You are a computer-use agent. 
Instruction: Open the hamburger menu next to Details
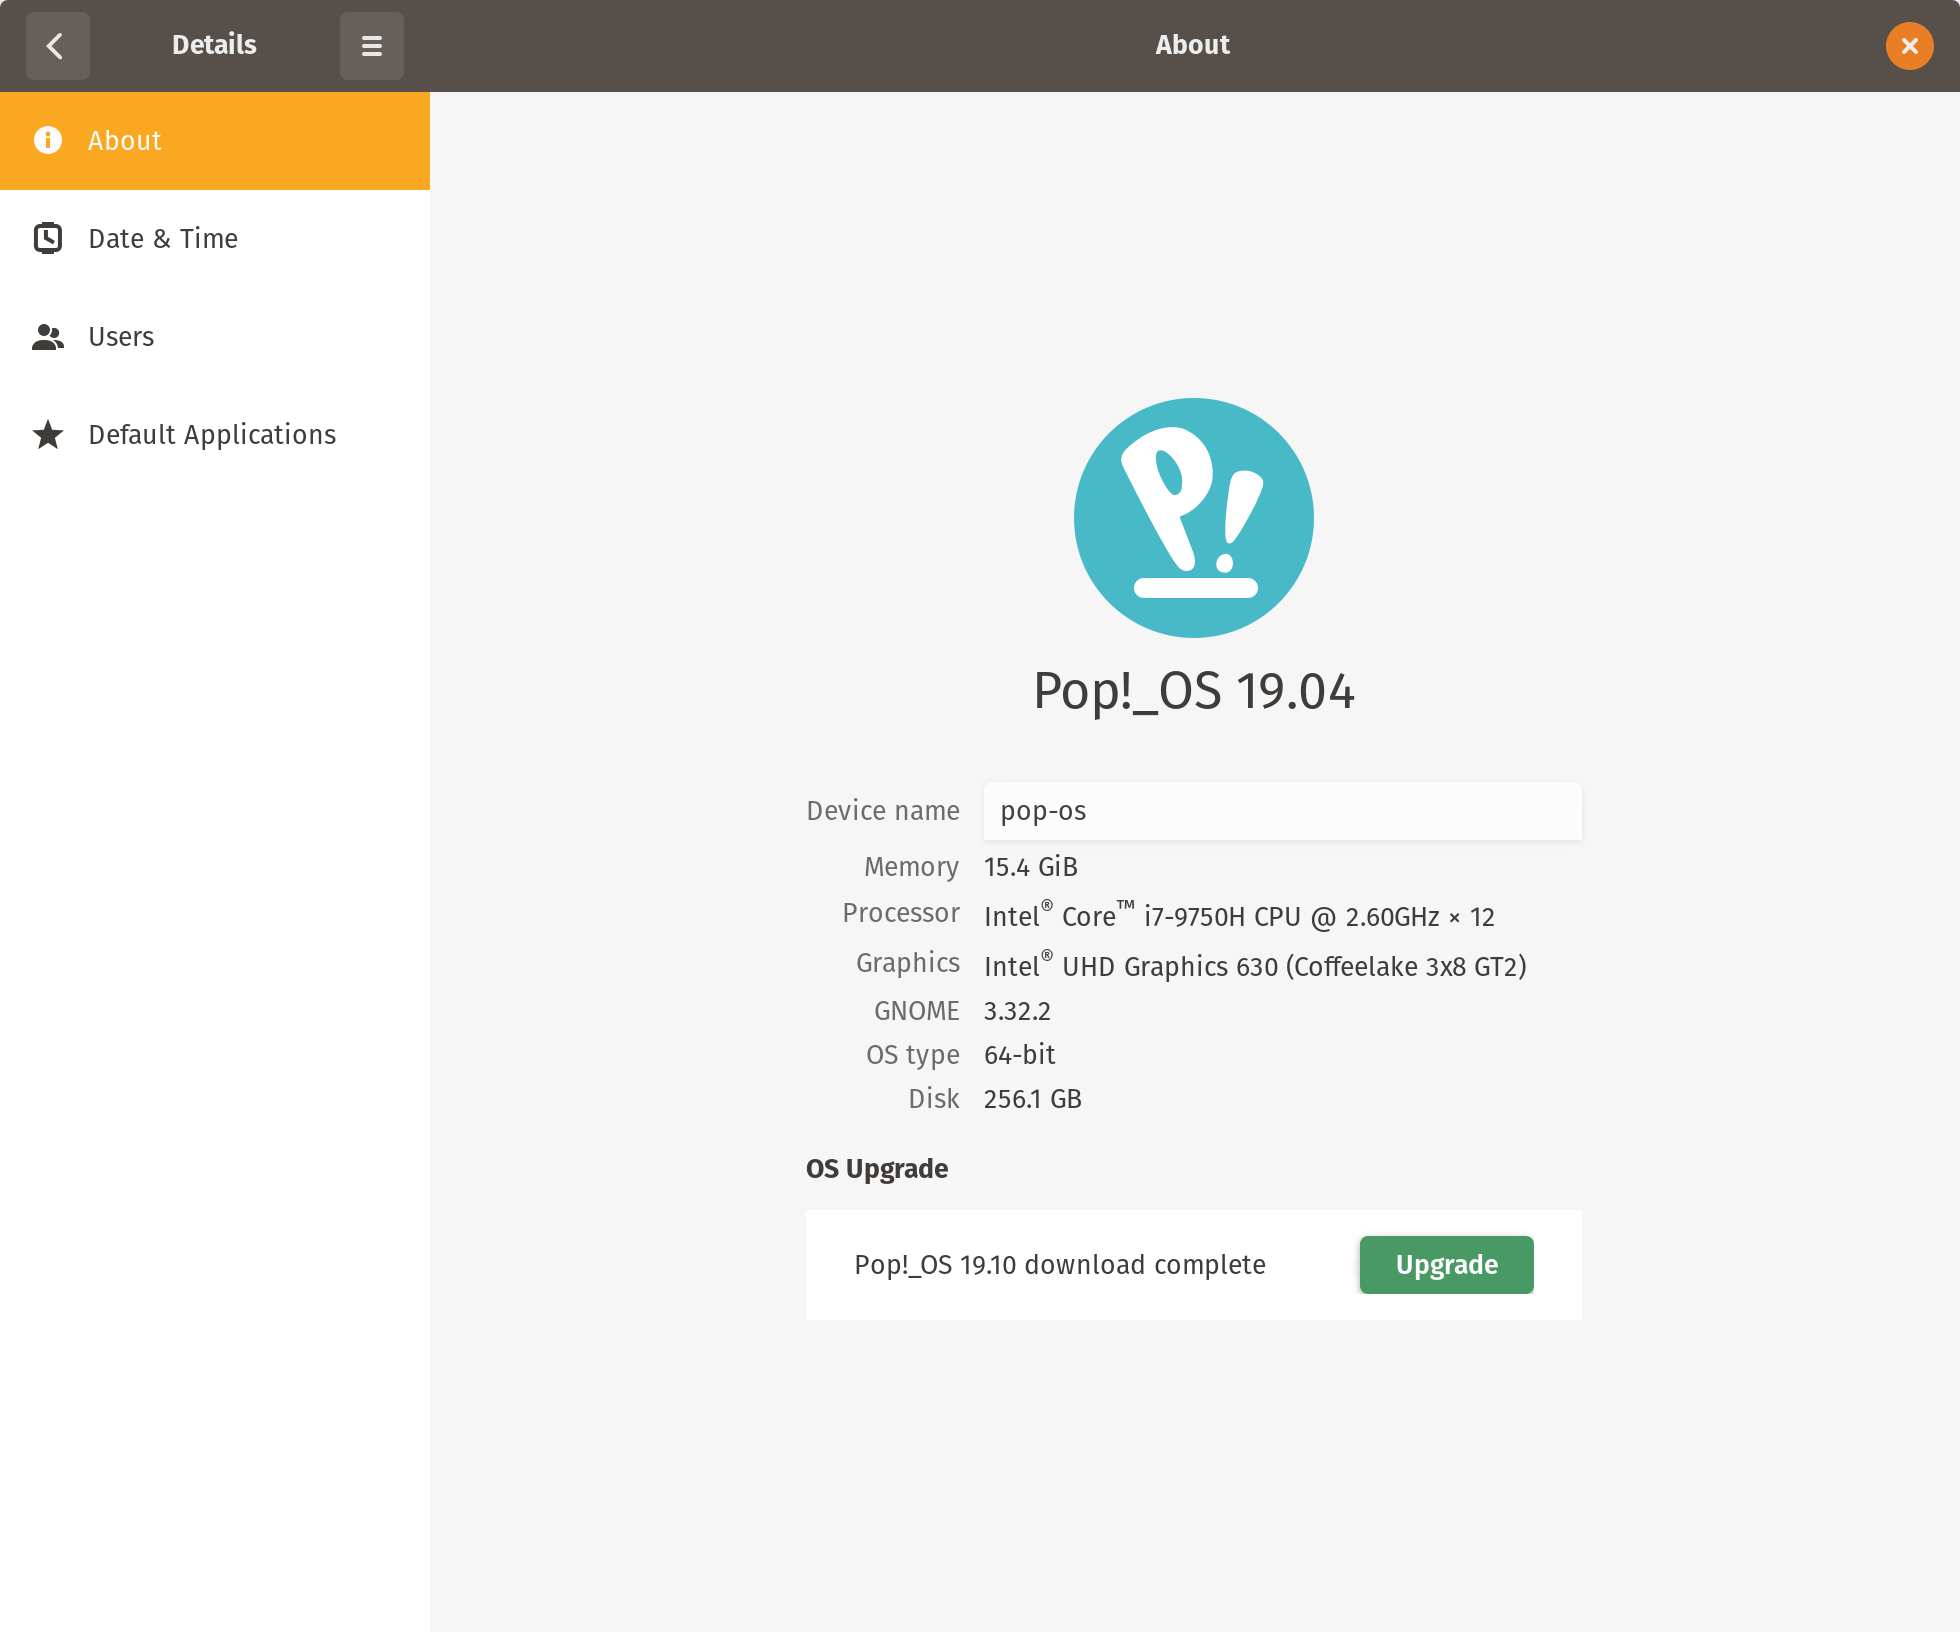coord(371,45)
